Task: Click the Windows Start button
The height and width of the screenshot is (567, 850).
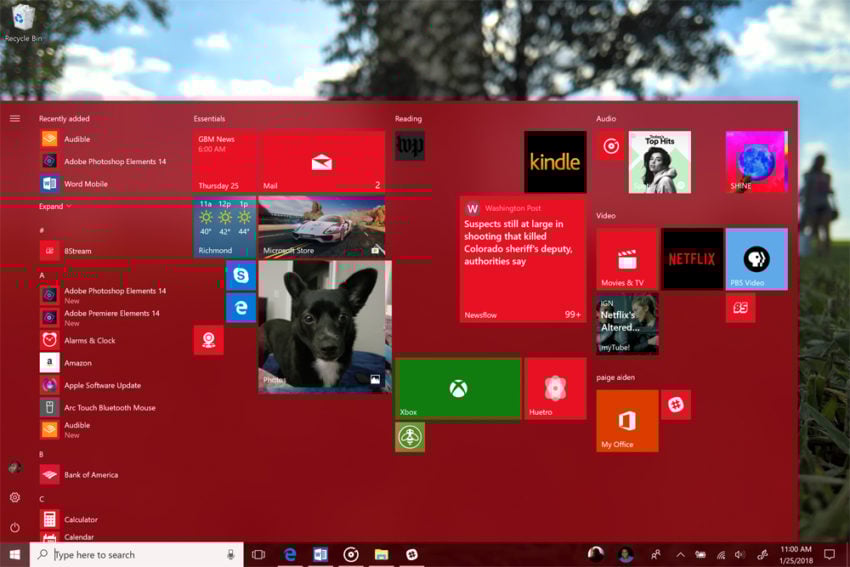Action: tap(15, 555)
